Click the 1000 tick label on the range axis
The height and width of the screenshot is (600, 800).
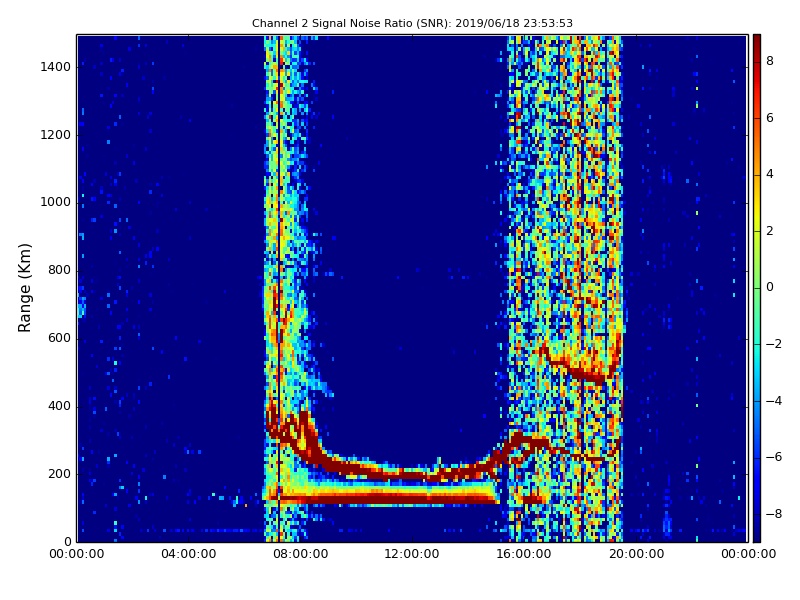(55, 203)
